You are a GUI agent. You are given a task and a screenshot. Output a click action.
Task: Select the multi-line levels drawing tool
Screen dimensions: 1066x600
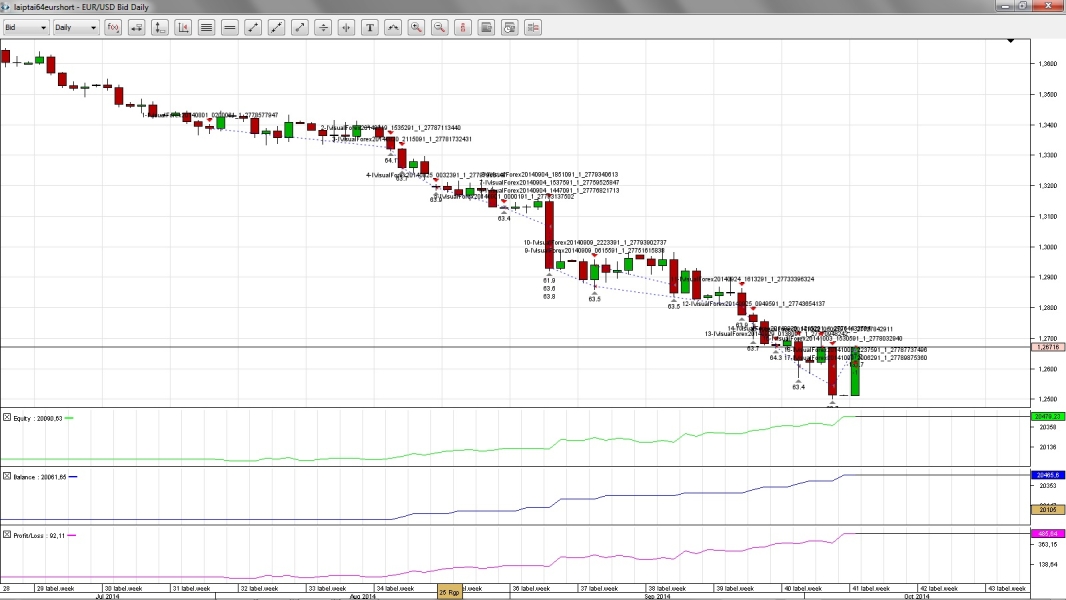click(206, 27)
